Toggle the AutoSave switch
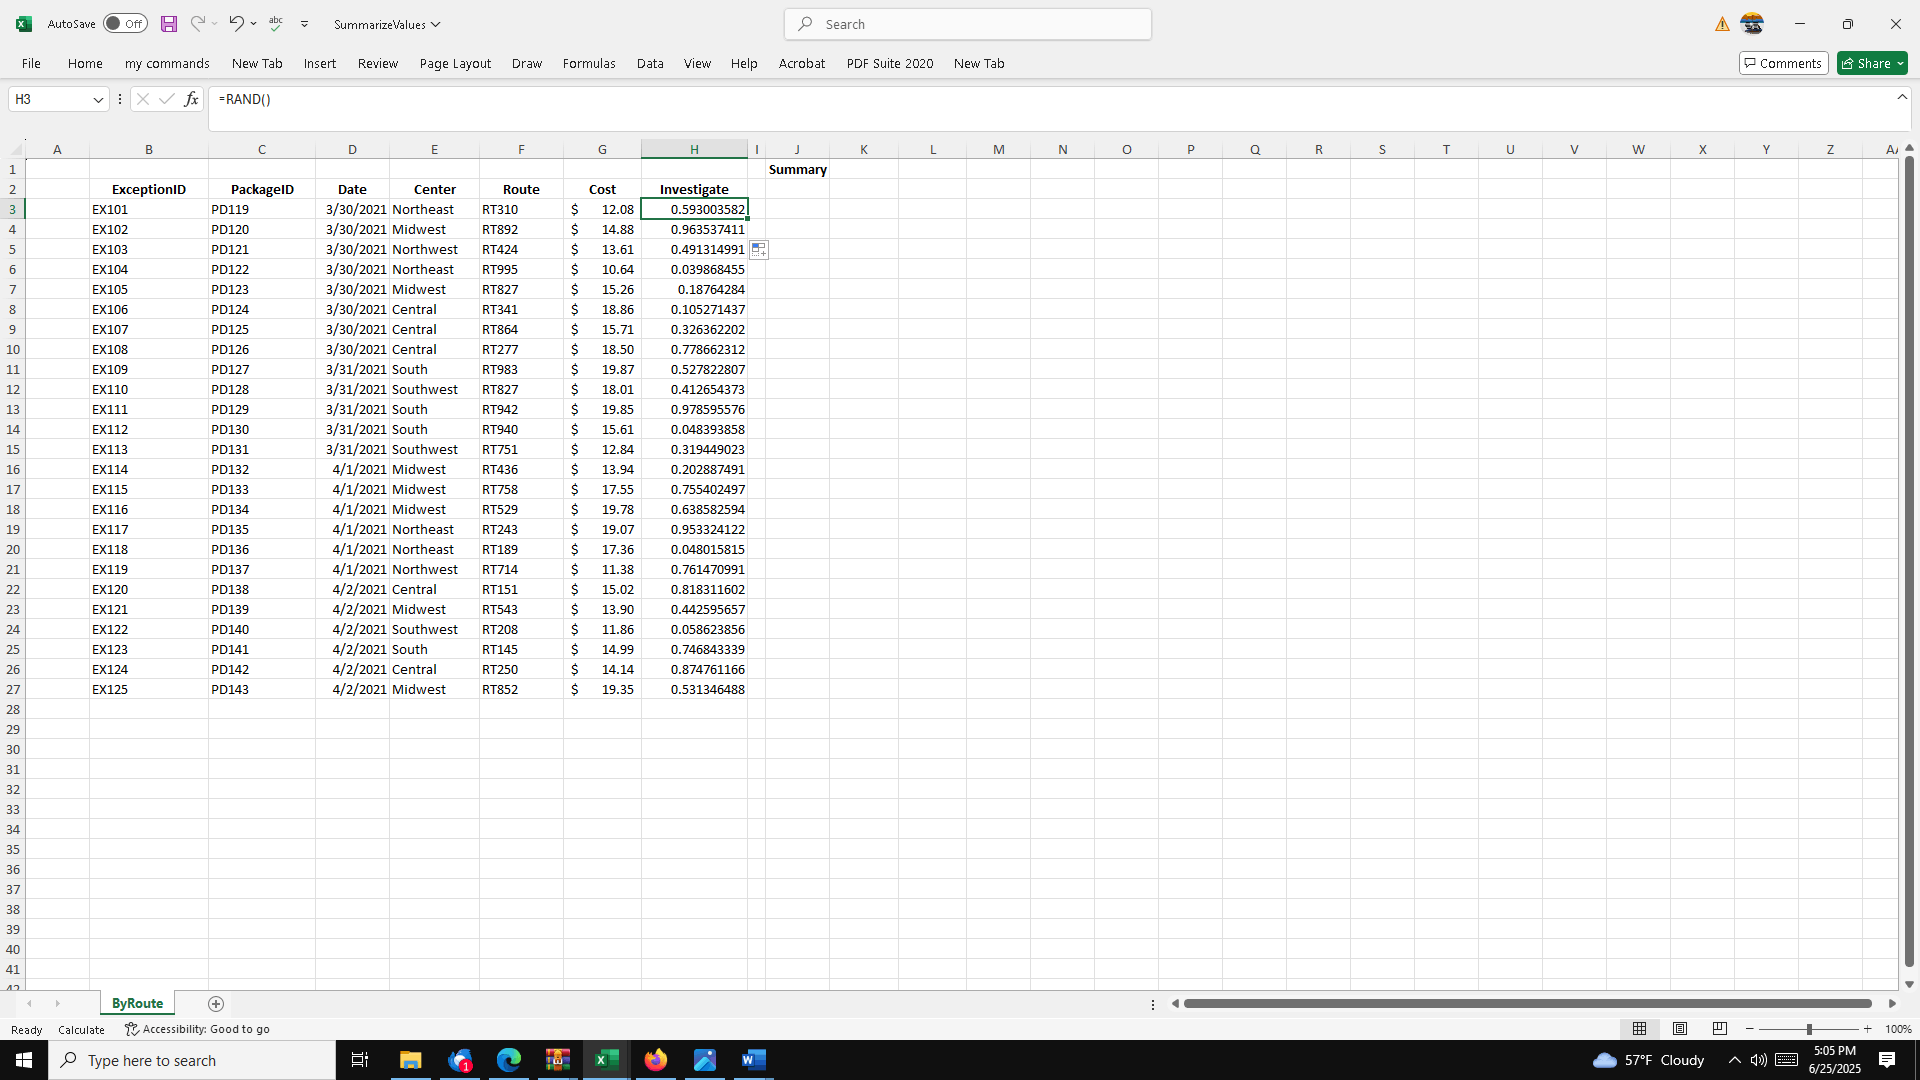The height and width of the screenshot is (1080, 1920). click(125, 24)
